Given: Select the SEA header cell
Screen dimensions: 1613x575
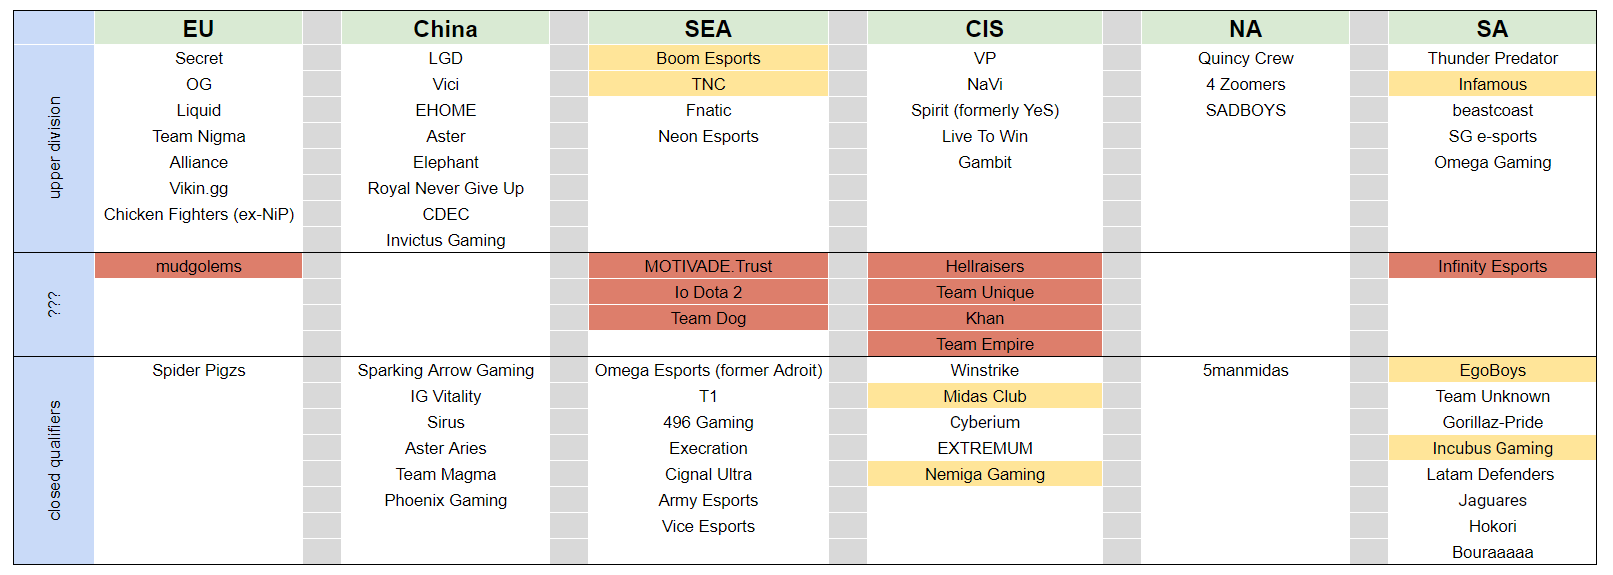Looking at the screenshot, I should click(708, 29).
